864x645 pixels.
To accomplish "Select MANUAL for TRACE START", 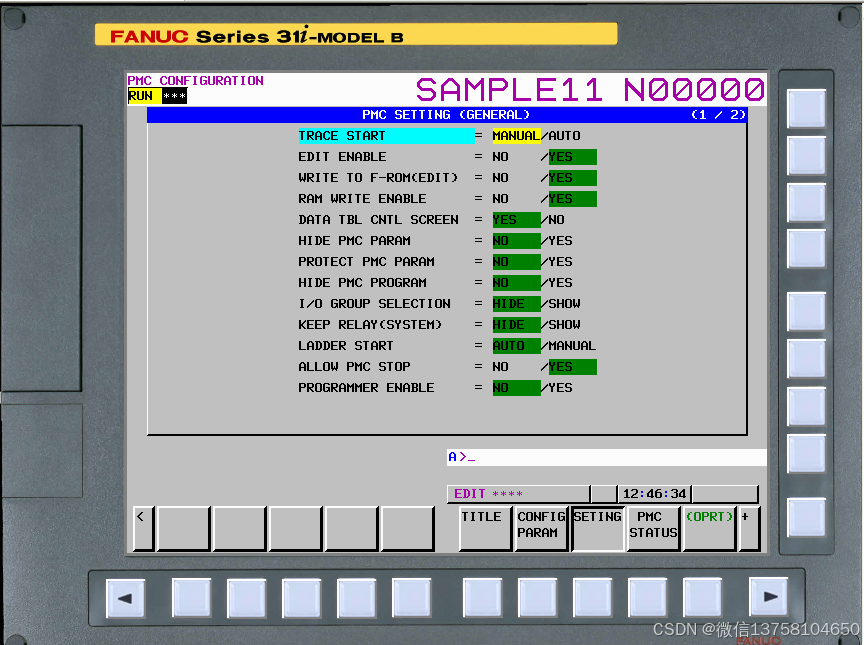I will pos(516,135).
